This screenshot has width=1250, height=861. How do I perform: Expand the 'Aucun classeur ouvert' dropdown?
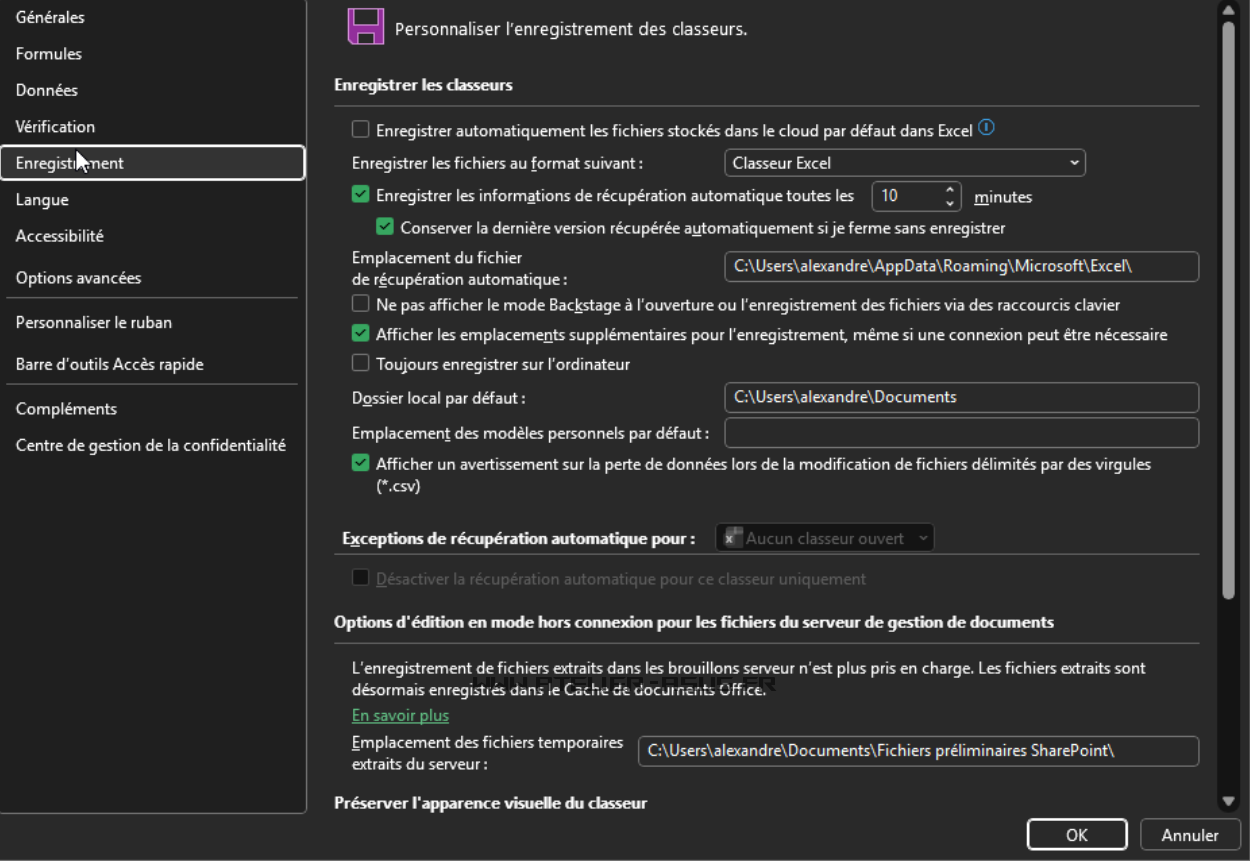[x=824, y=538]
